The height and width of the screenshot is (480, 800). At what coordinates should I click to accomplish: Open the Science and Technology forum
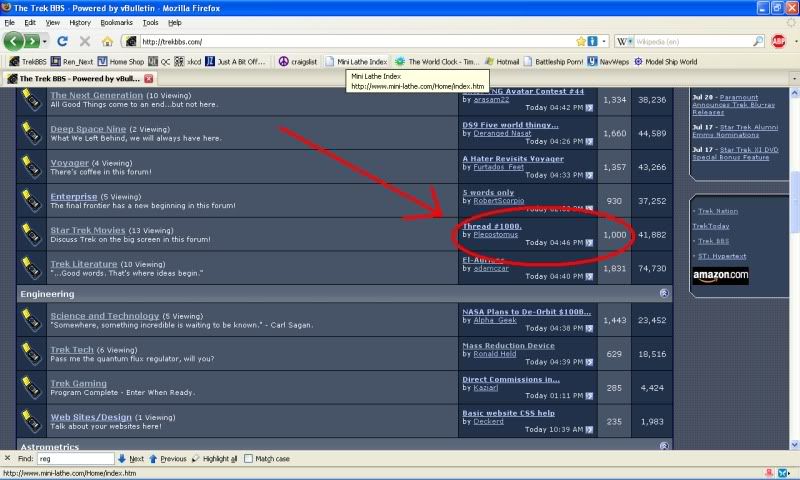tap(105, 316)
